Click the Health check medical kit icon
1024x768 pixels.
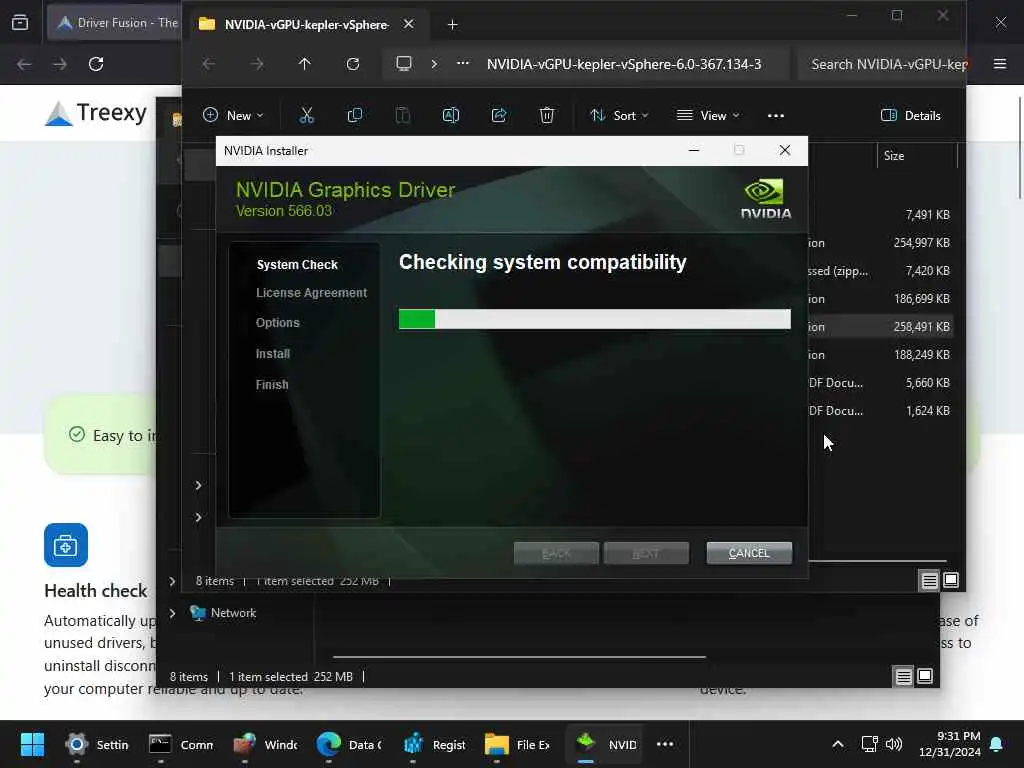66,545
